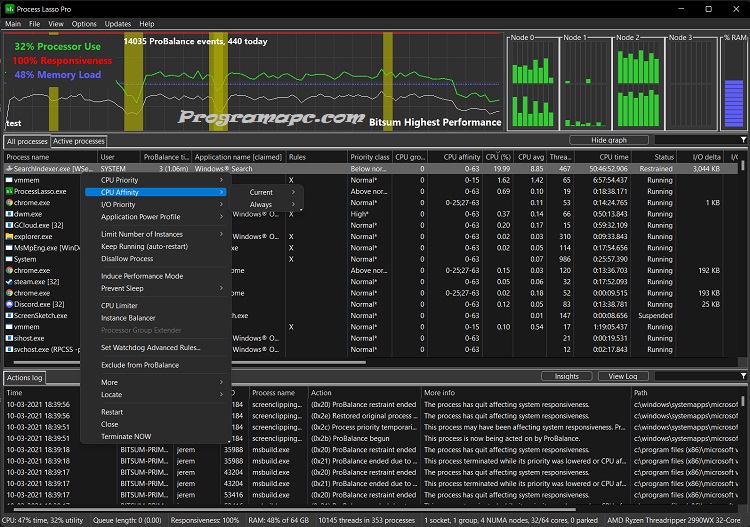Open the Options menu in menu bar

pyautogui.click(x=84, y=23)
